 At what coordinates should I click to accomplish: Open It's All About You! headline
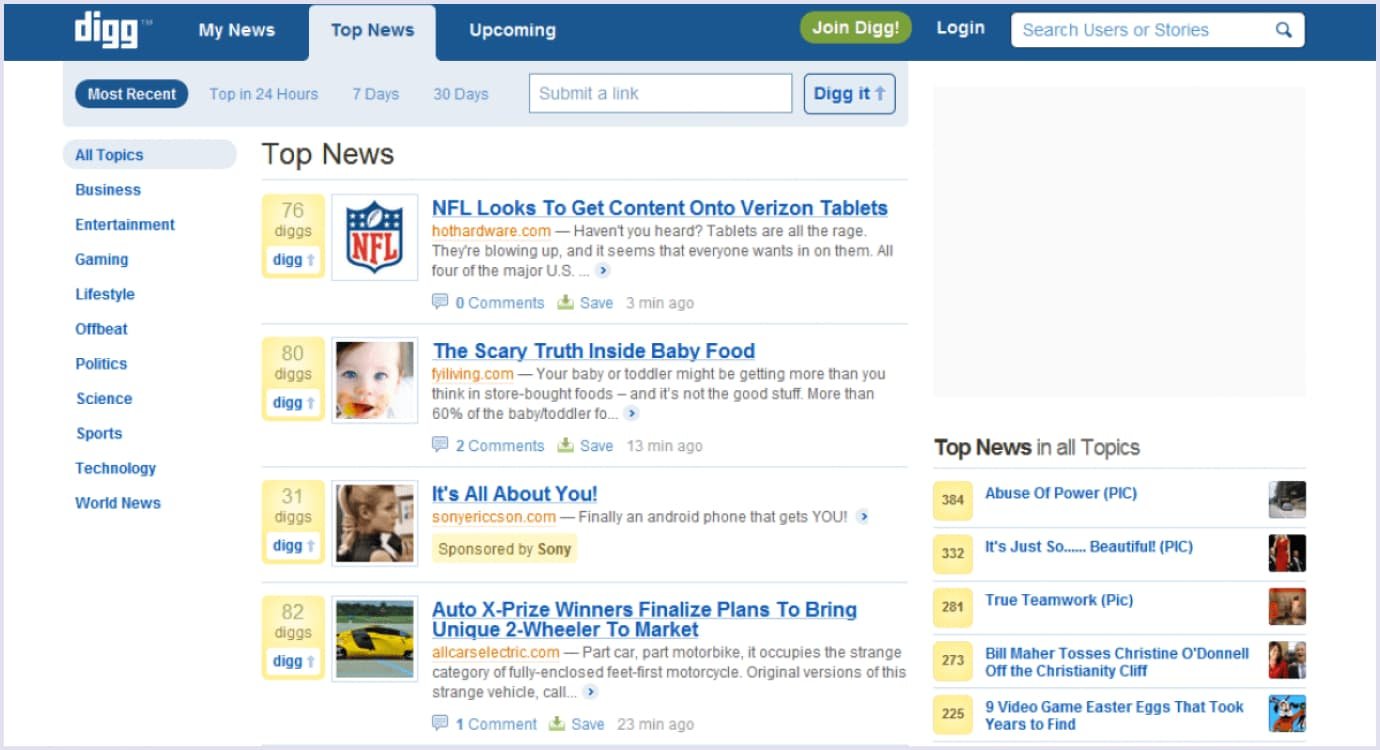[514, 494]
